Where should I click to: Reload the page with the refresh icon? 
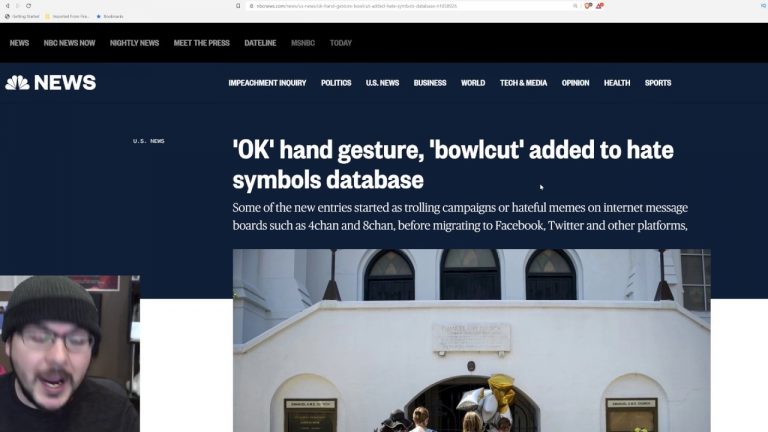click(x=28, y=6)
